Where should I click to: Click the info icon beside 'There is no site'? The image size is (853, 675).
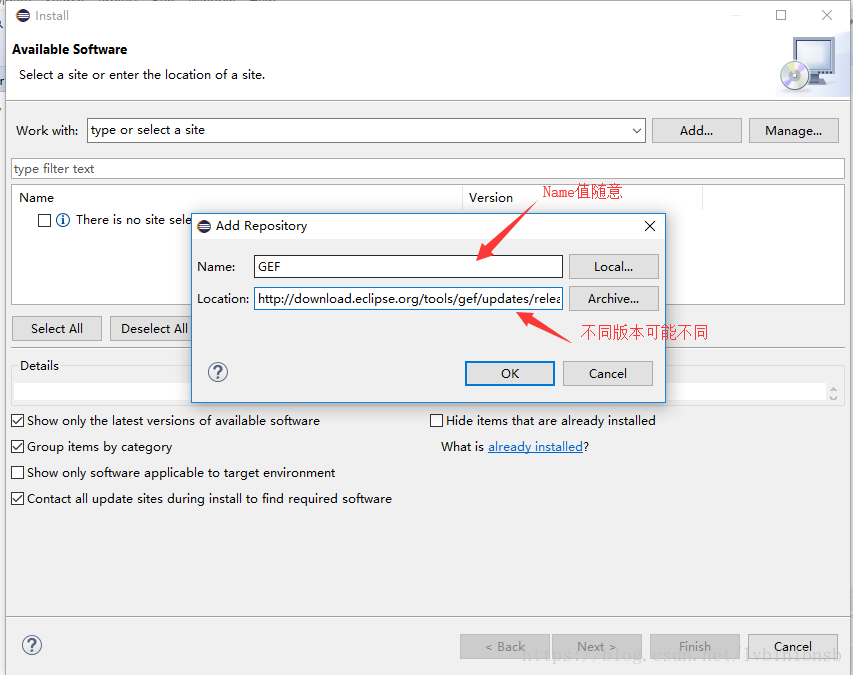[x=63, y=220]
